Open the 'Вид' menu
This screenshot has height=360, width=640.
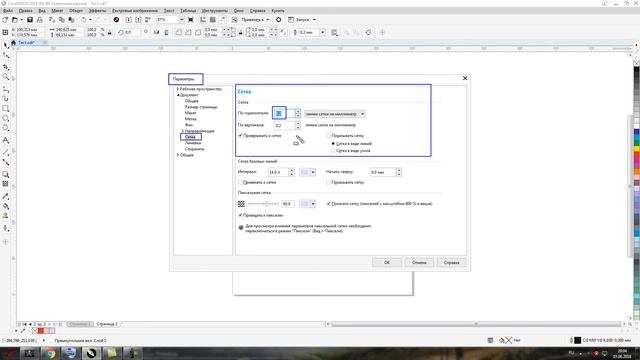pyautogui.click(x=42, y=11)
